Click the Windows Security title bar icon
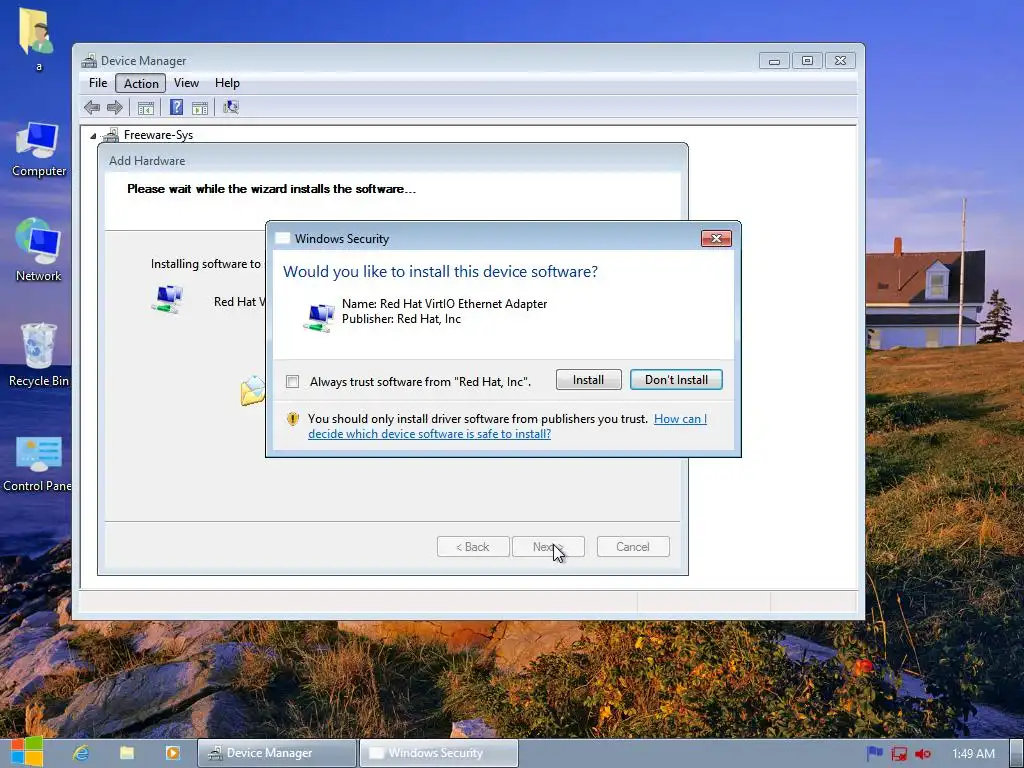 (x=282, y=238)
